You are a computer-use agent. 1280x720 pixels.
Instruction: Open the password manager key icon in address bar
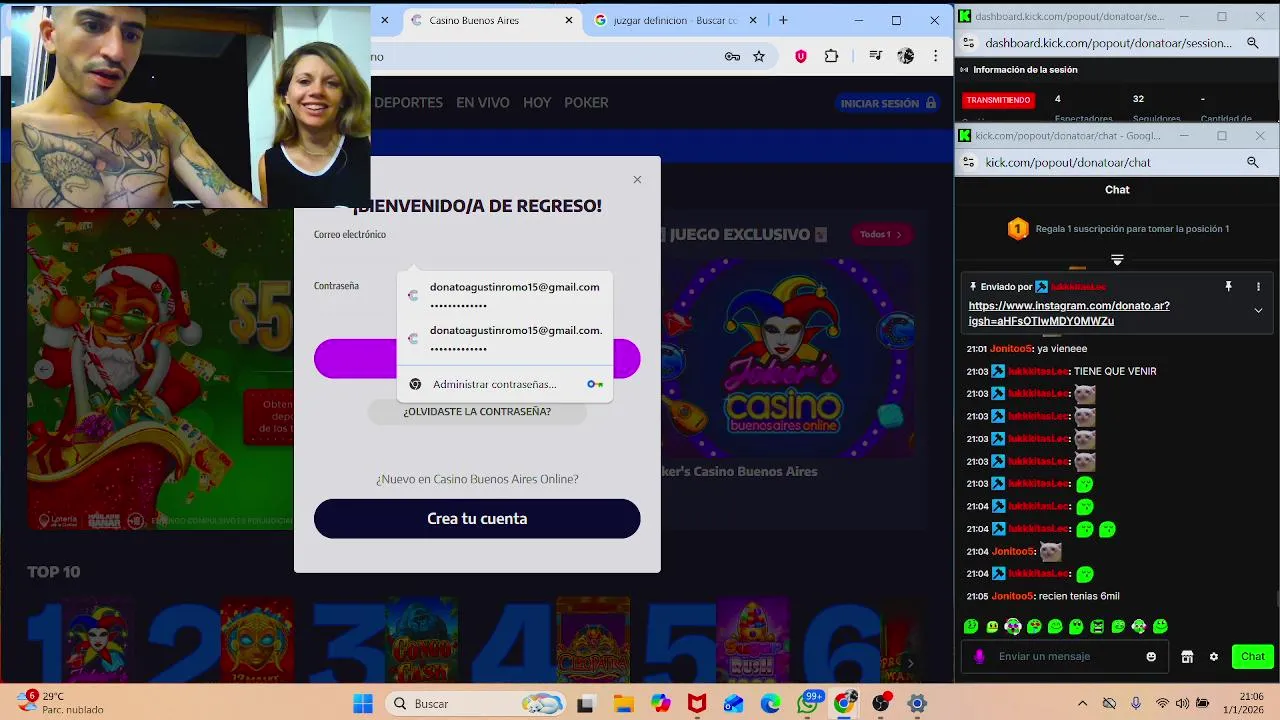[x=732, y=57]
